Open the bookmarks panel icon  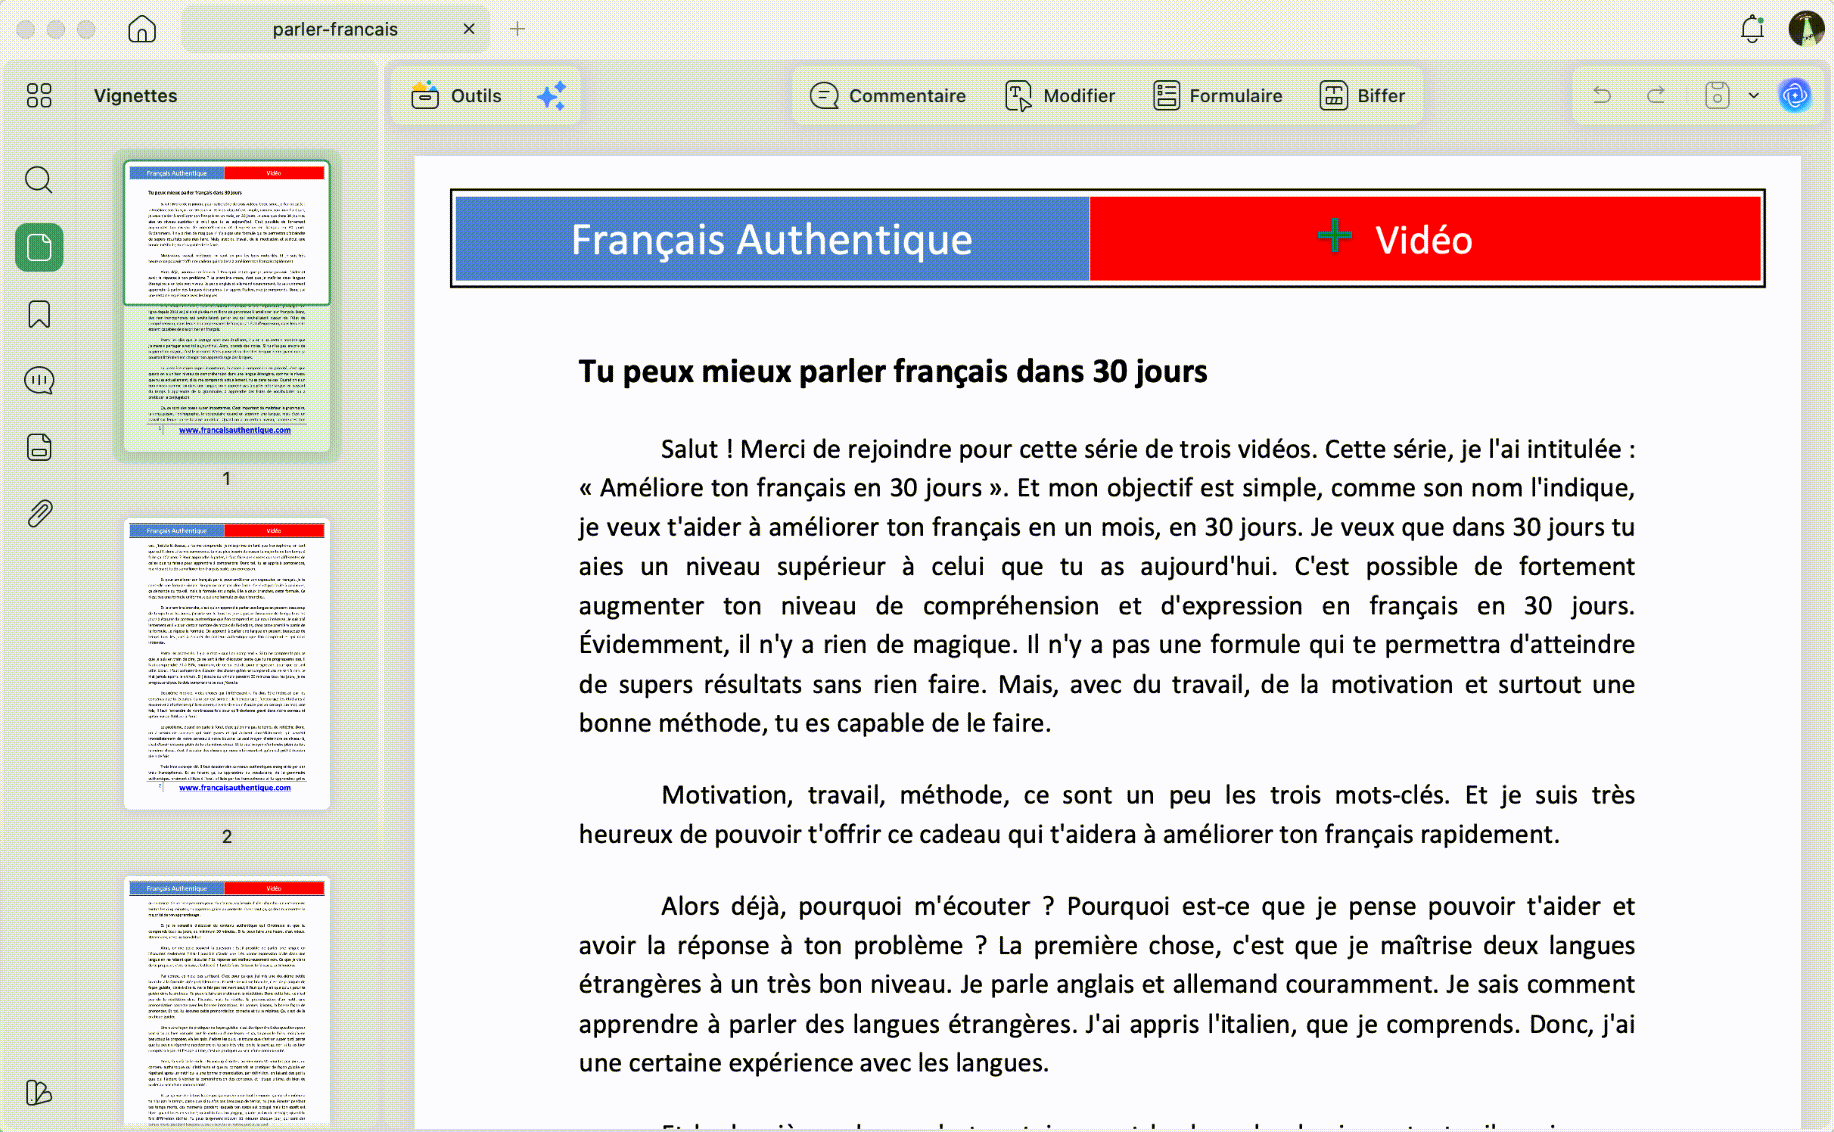coord(39,314)
